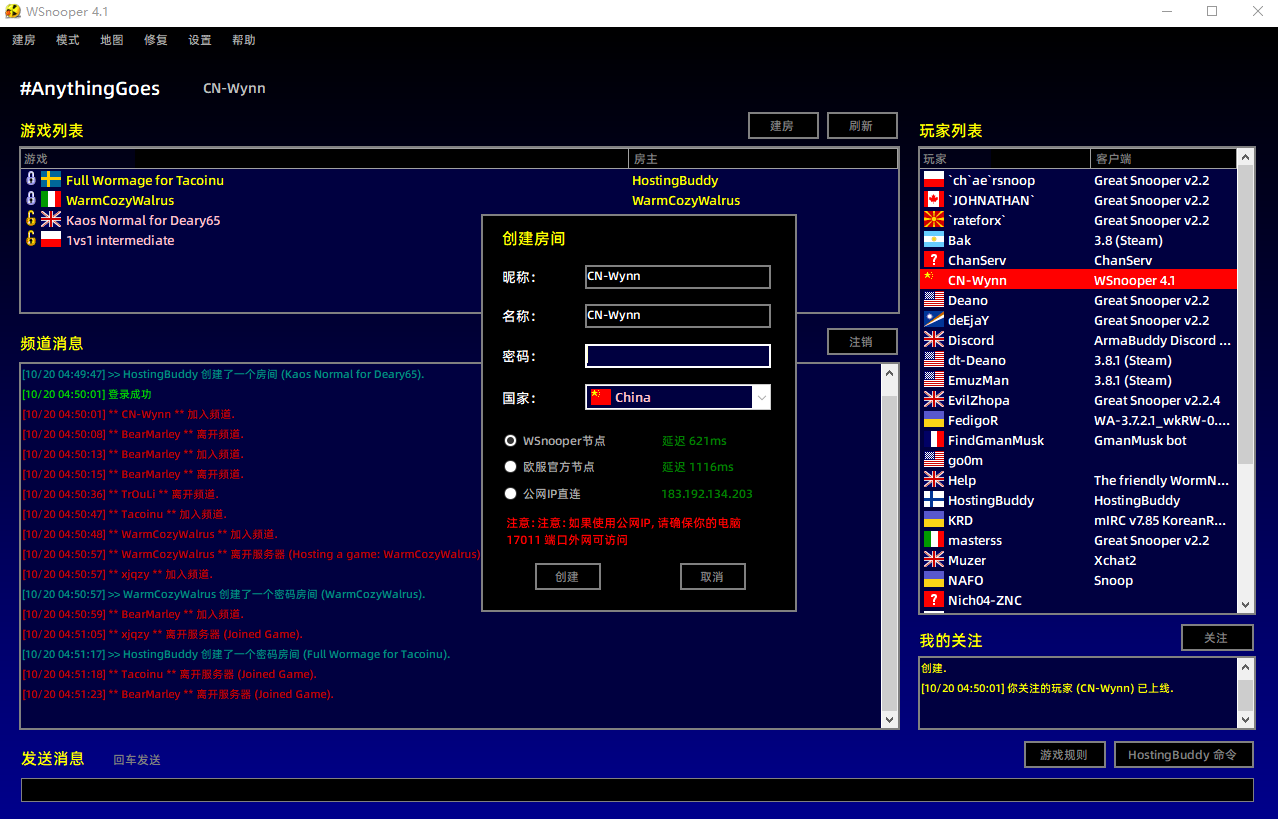
Task: Click the channel messages scrollbar up arrow
Action: tap(890, 372)
